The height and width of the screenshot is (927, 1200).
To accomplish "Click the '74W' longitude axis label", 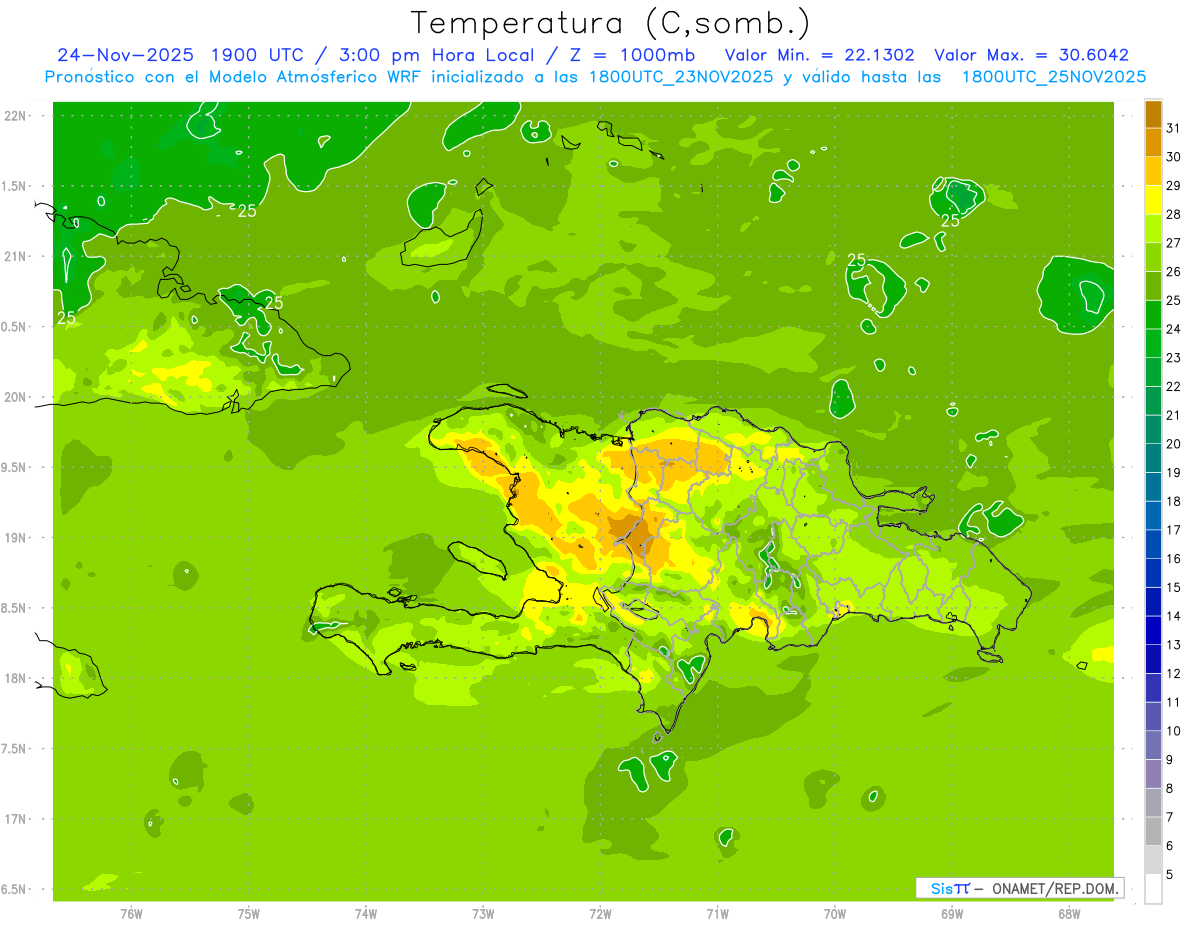I will [366, 914].
